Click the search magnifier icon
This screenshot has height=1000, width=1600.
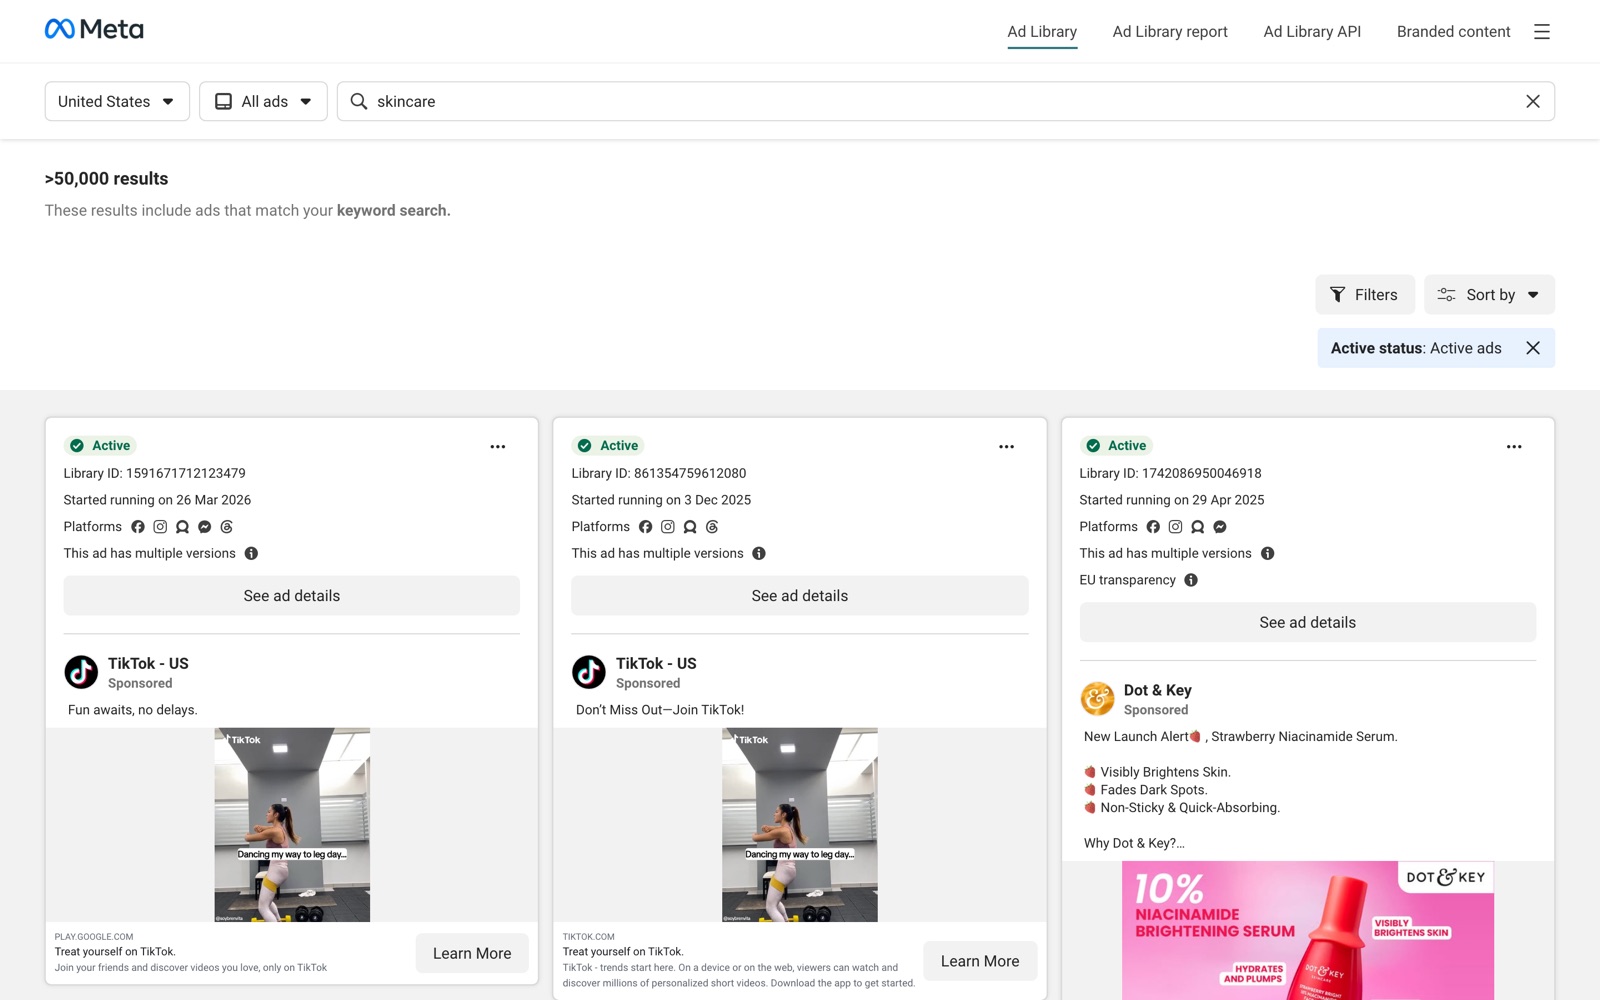pos(359,101)
